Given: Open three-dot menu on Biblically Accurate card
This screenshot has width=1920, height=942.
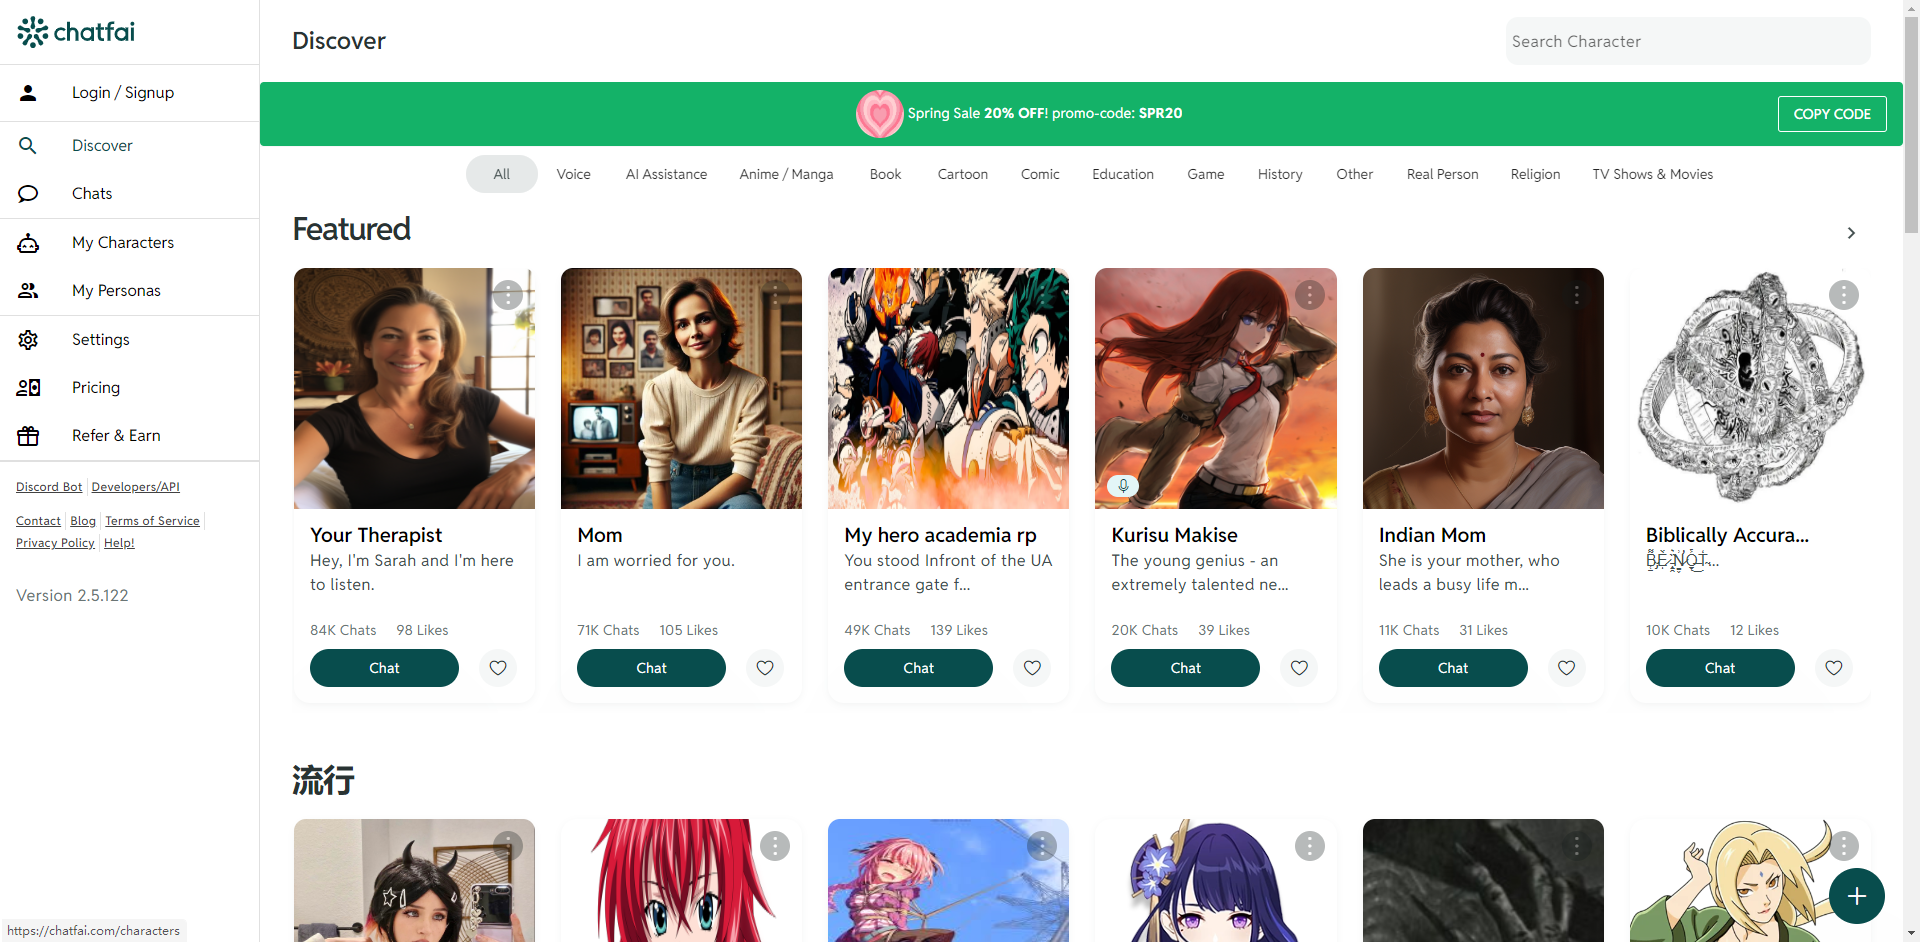Looking at the screenshot, I should click(1844, 295).
